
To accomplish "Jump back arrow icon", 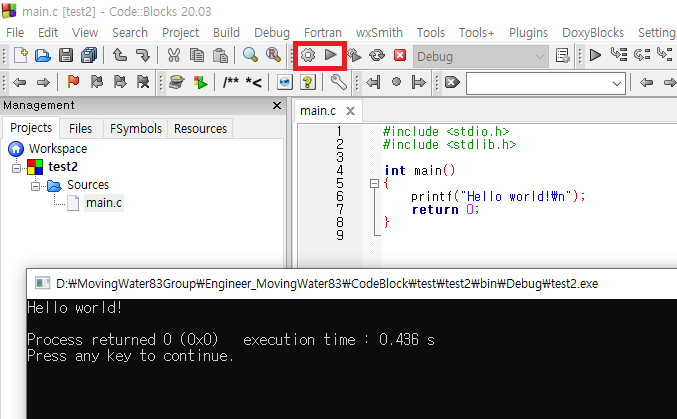I will pyautogui.click(x=20, y=82).
